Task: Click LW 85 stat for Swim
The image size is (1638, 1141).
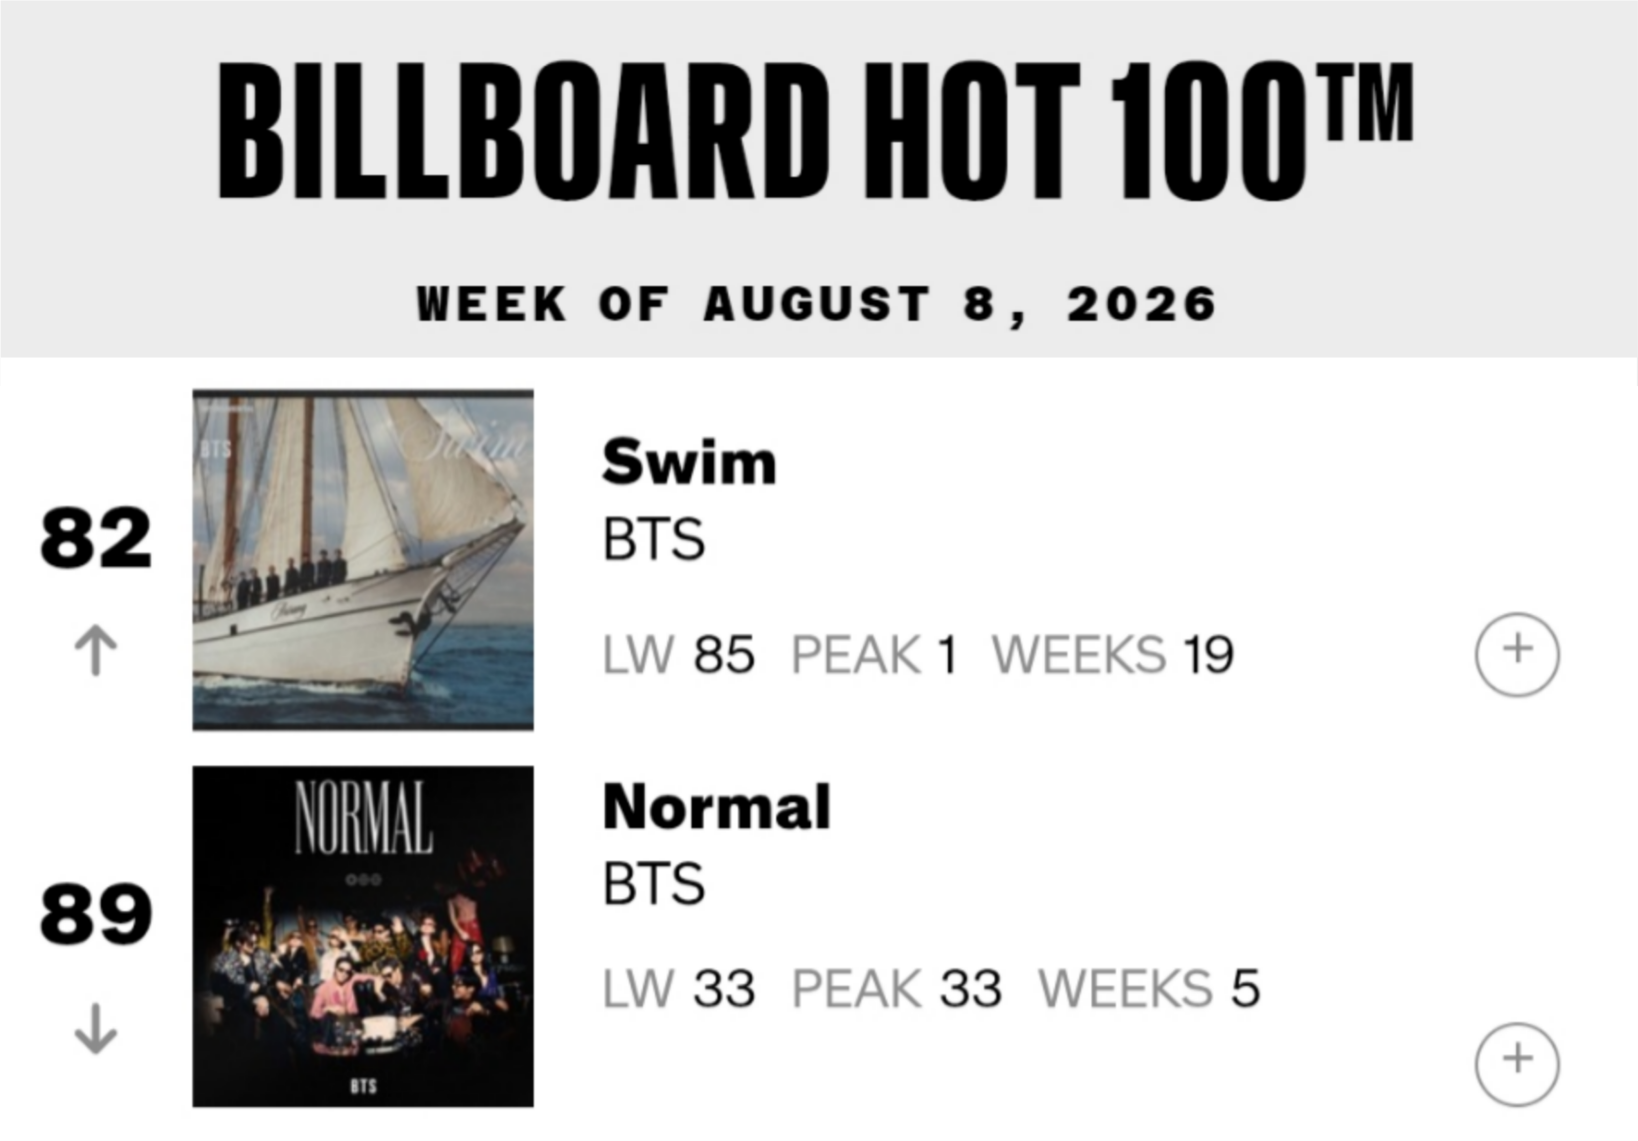Action: [679, 656]
